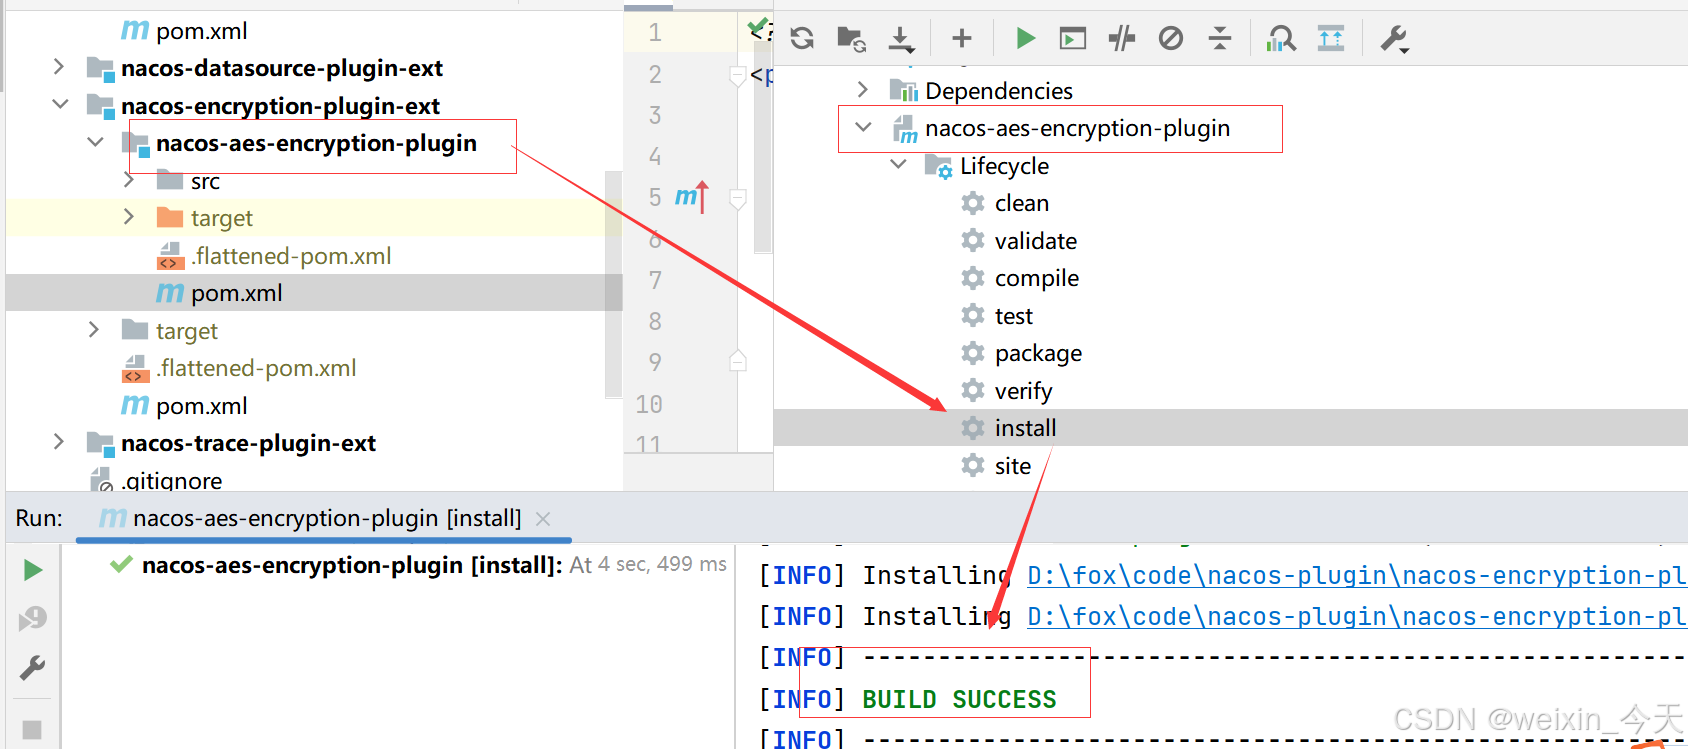Select clean lifecycle goal
Image resolution: width=1688 pixels, height=749 pixels.
[x=1021, y=203]
